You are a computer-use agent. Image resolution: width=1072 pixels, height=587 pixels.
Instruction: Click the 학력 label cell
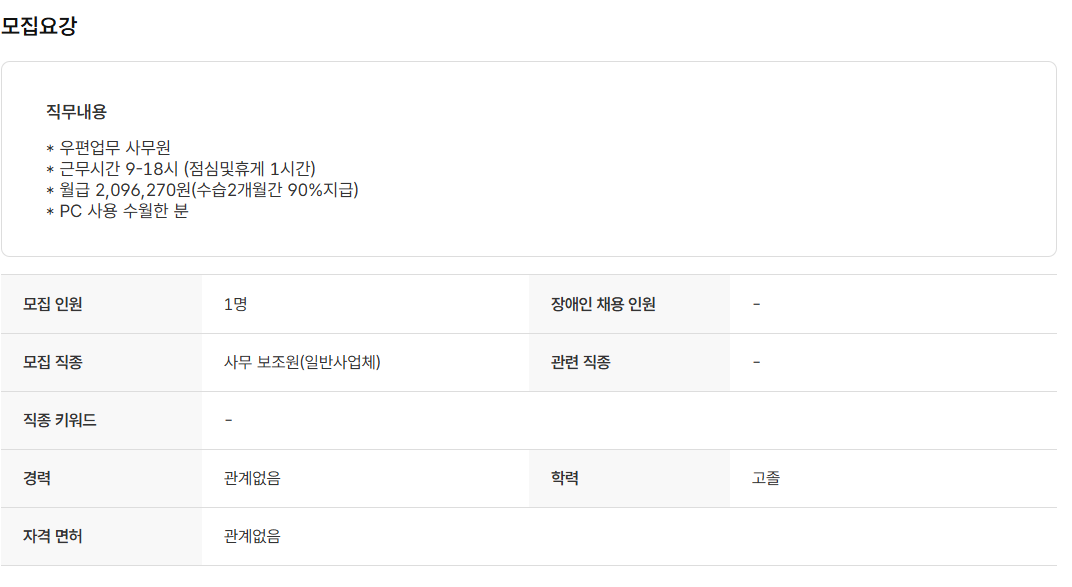pos(564,478)
